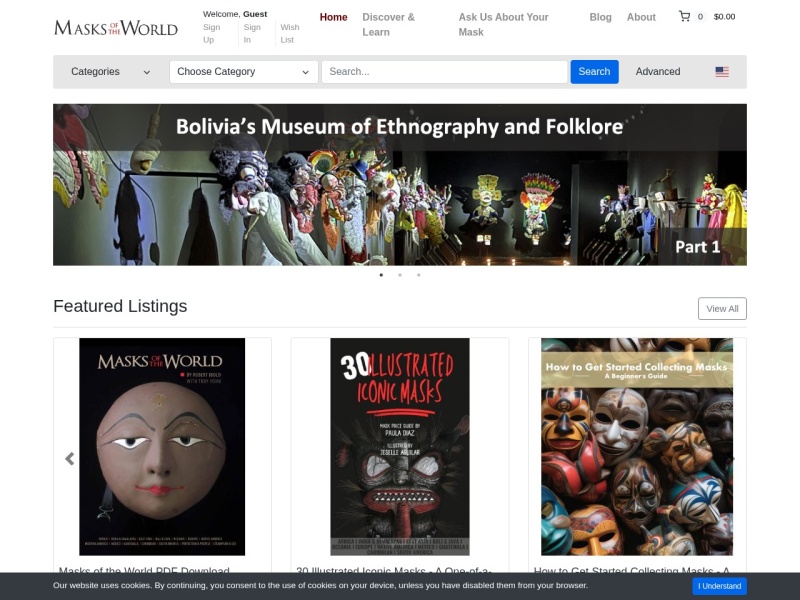800x600 pixels.
Task: Select the second carousel dot
Action: click(x=400, y=275)
